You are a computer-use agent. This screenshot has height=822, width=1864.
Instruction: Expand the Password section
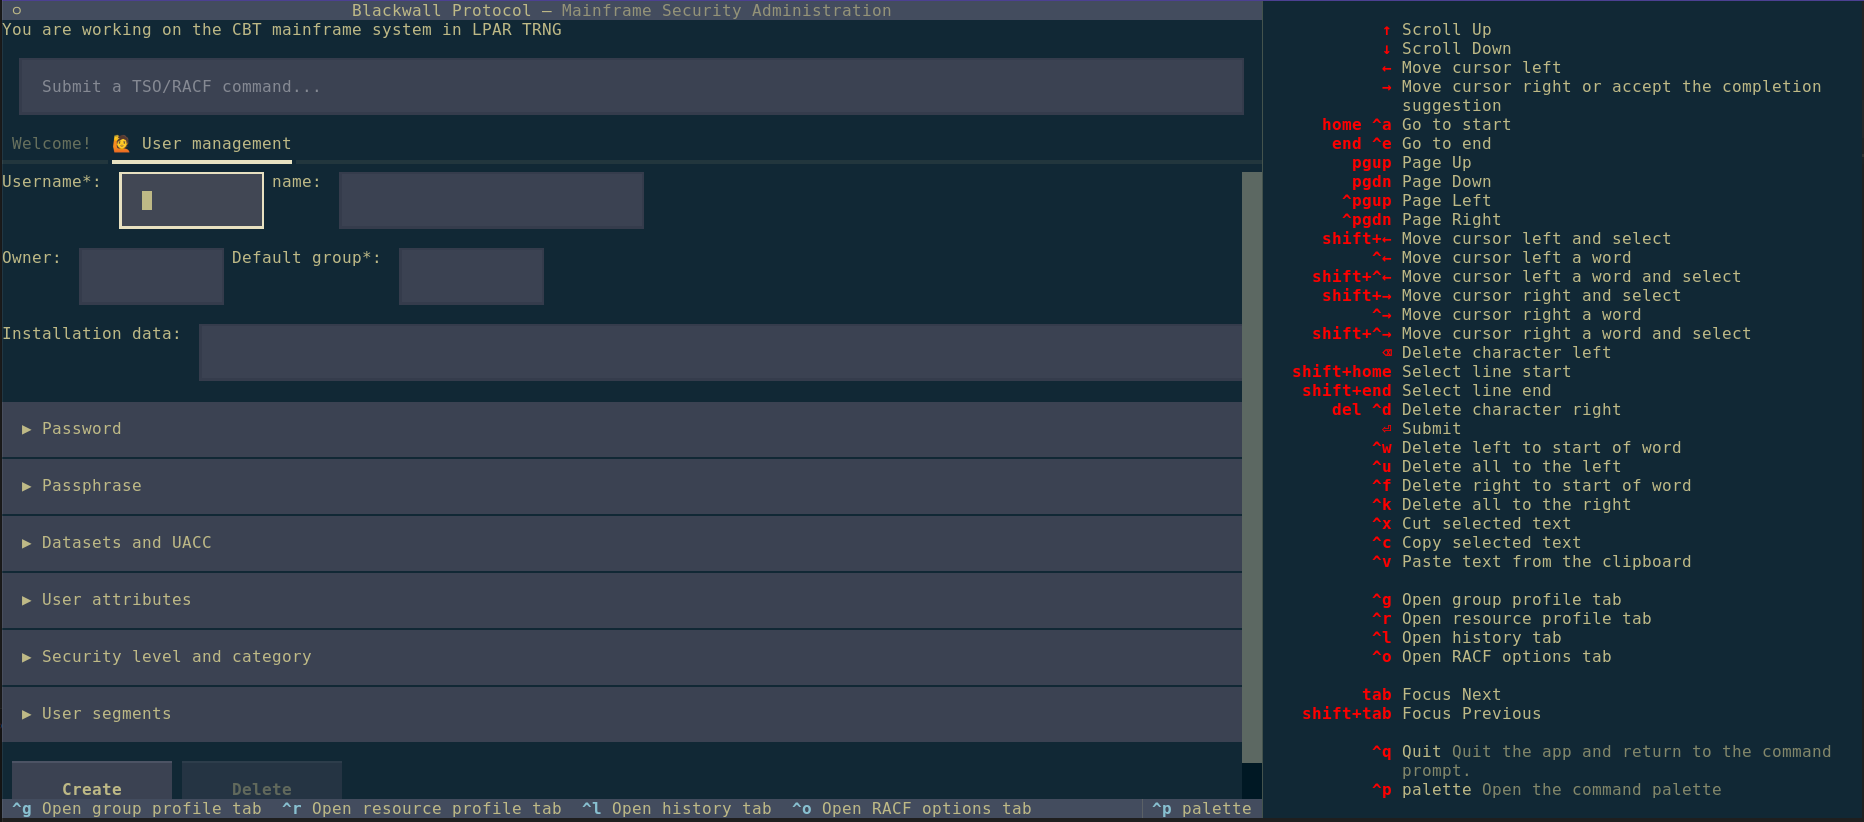click(621, 429)
